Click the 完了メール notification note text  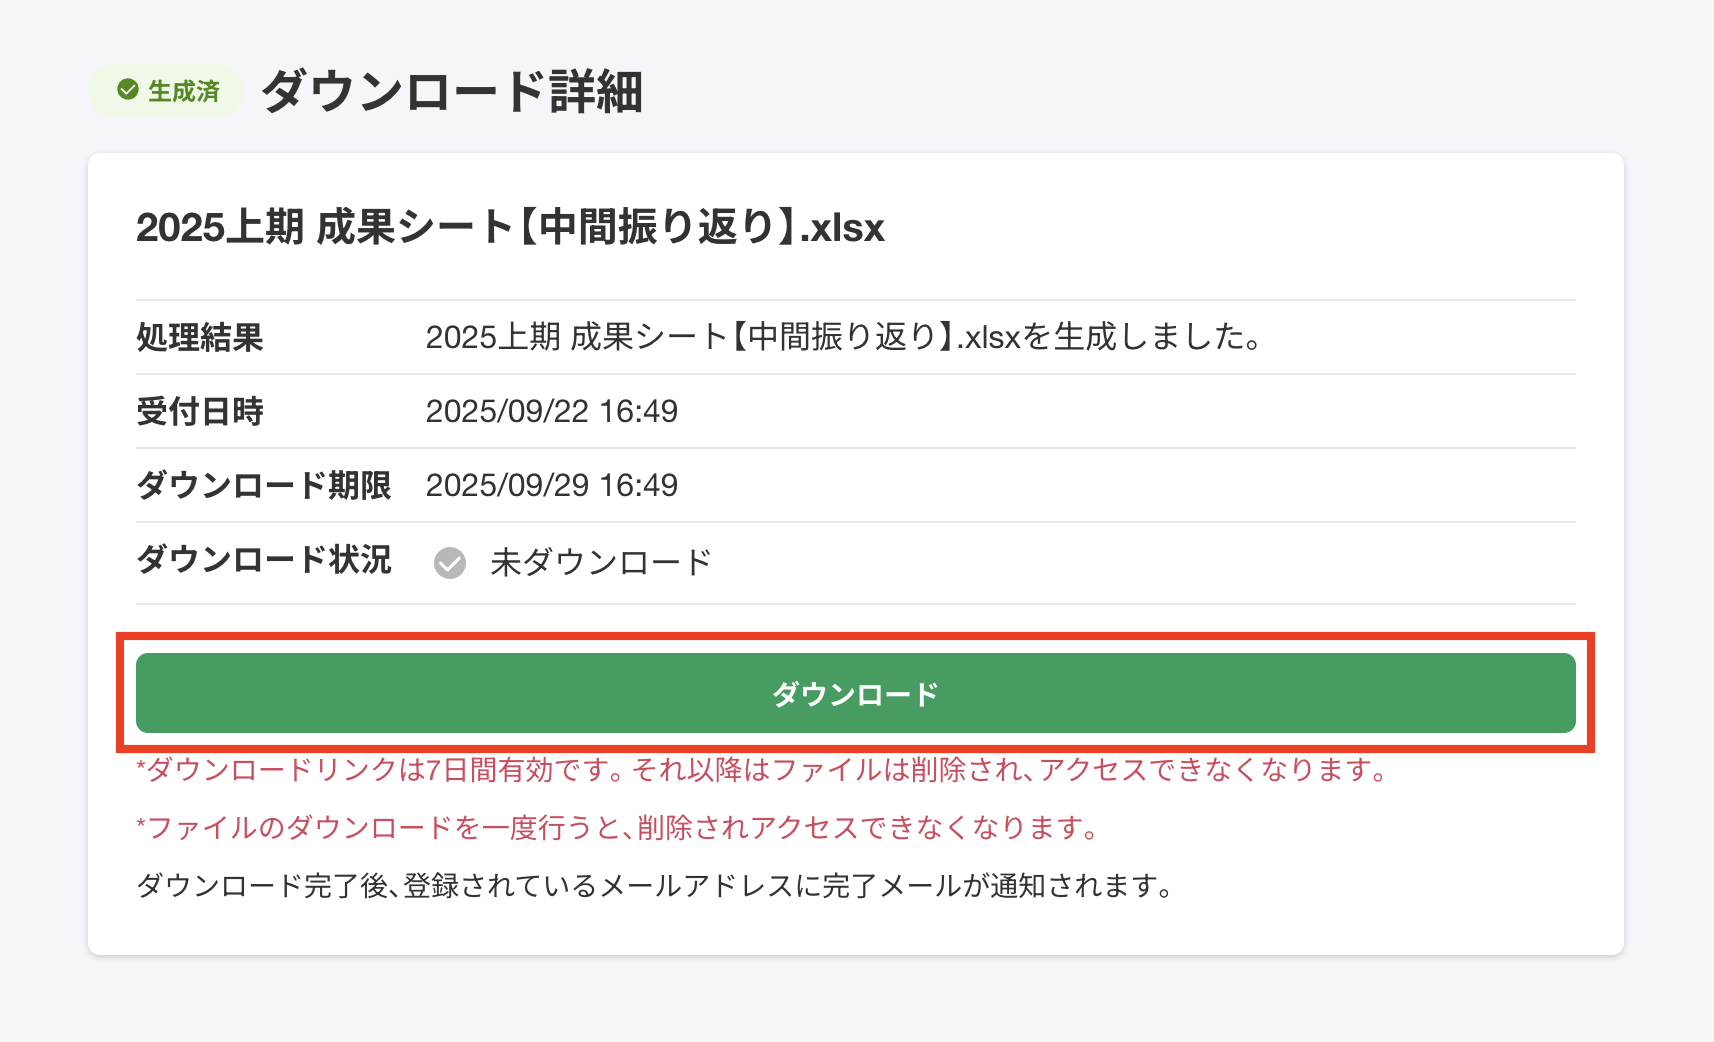[655, 885]
